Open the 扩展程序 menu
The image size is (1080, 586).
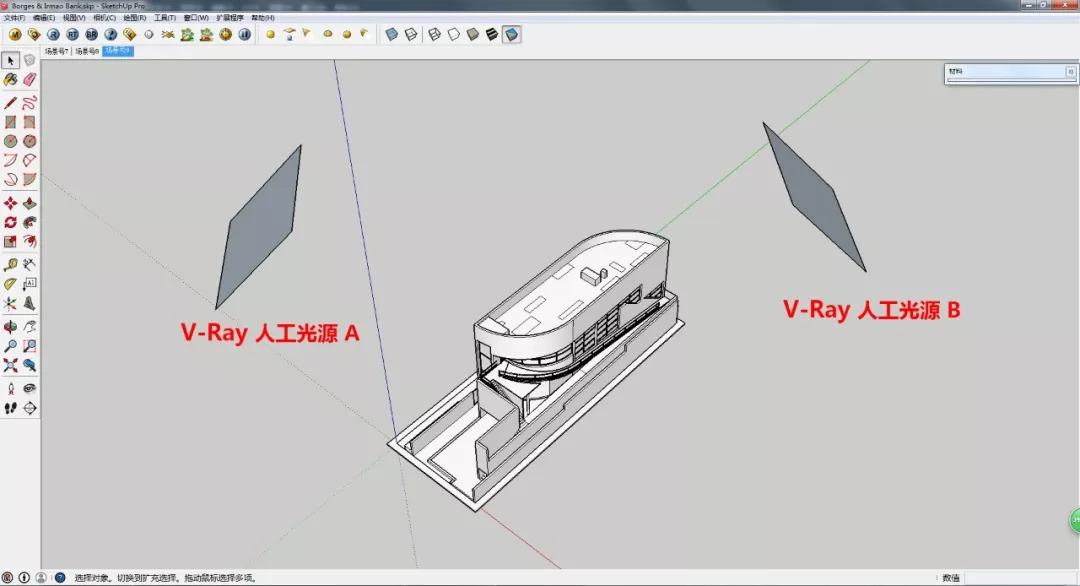coord(230,18)
